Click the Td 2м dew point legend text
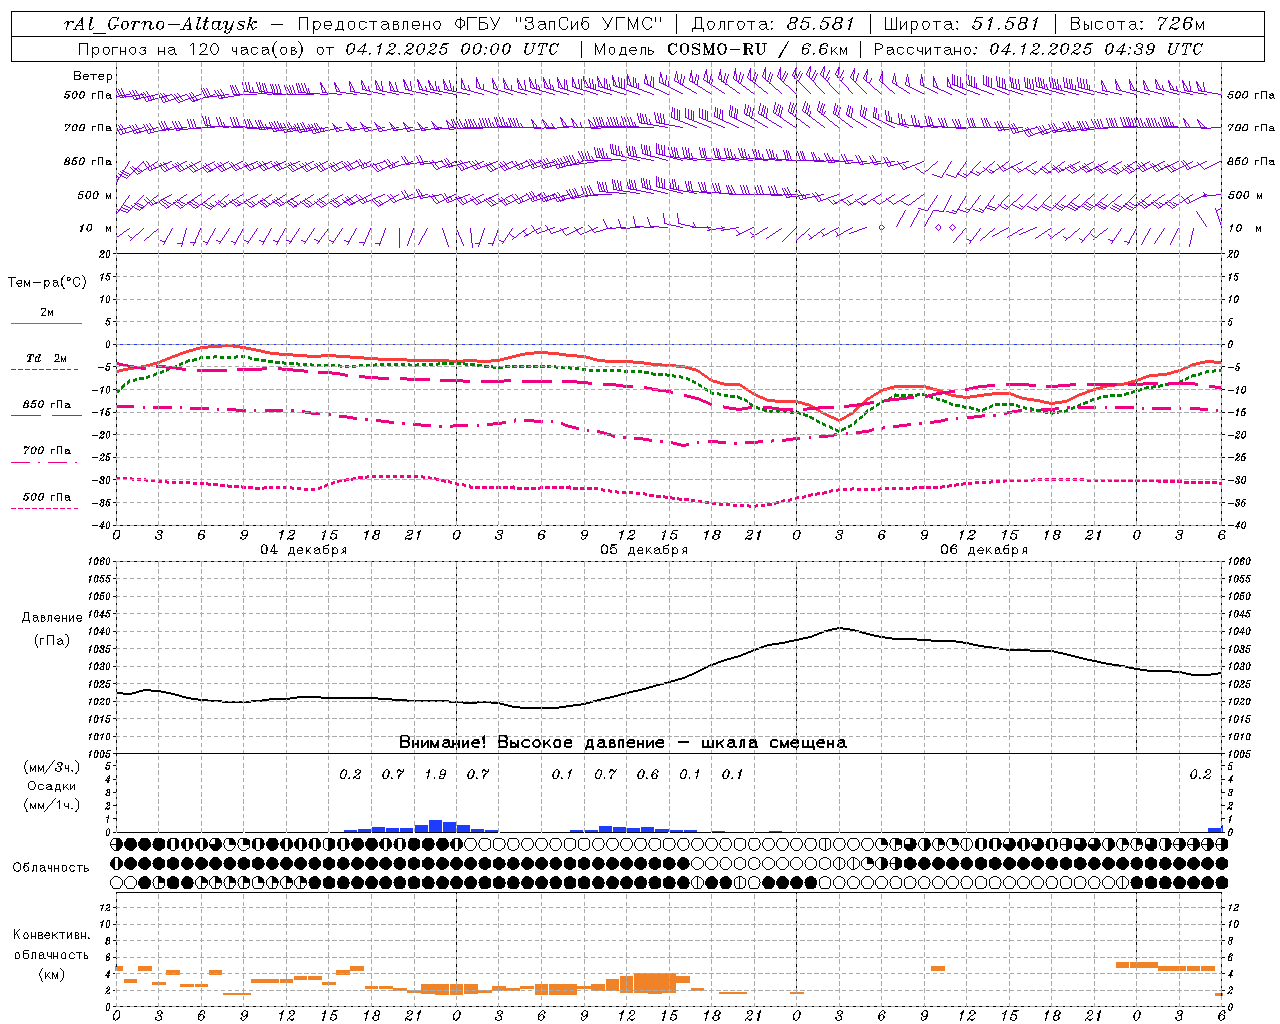 46,358
